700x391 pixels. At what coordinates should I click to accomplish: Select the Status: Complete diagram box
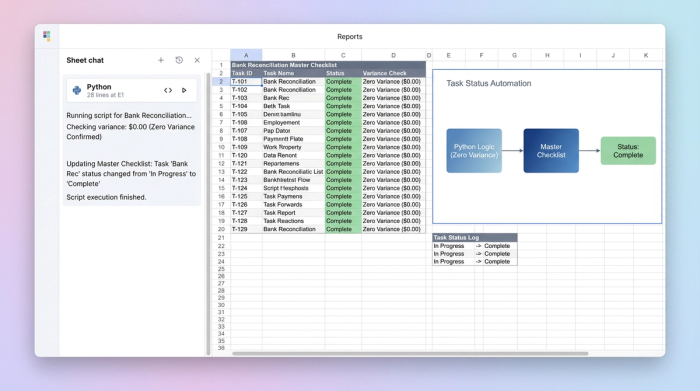[628, 151]
